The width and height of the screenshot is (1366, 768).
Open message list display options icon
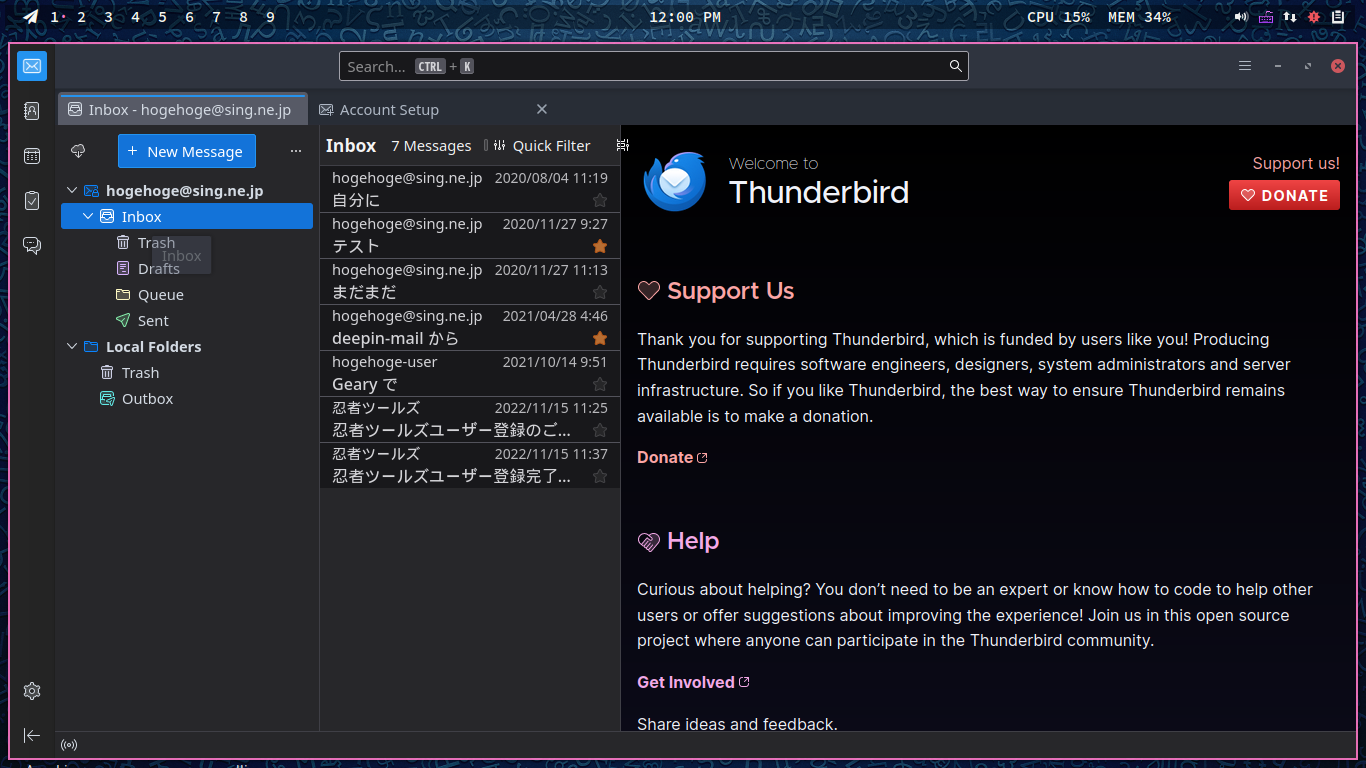[623, 145]
